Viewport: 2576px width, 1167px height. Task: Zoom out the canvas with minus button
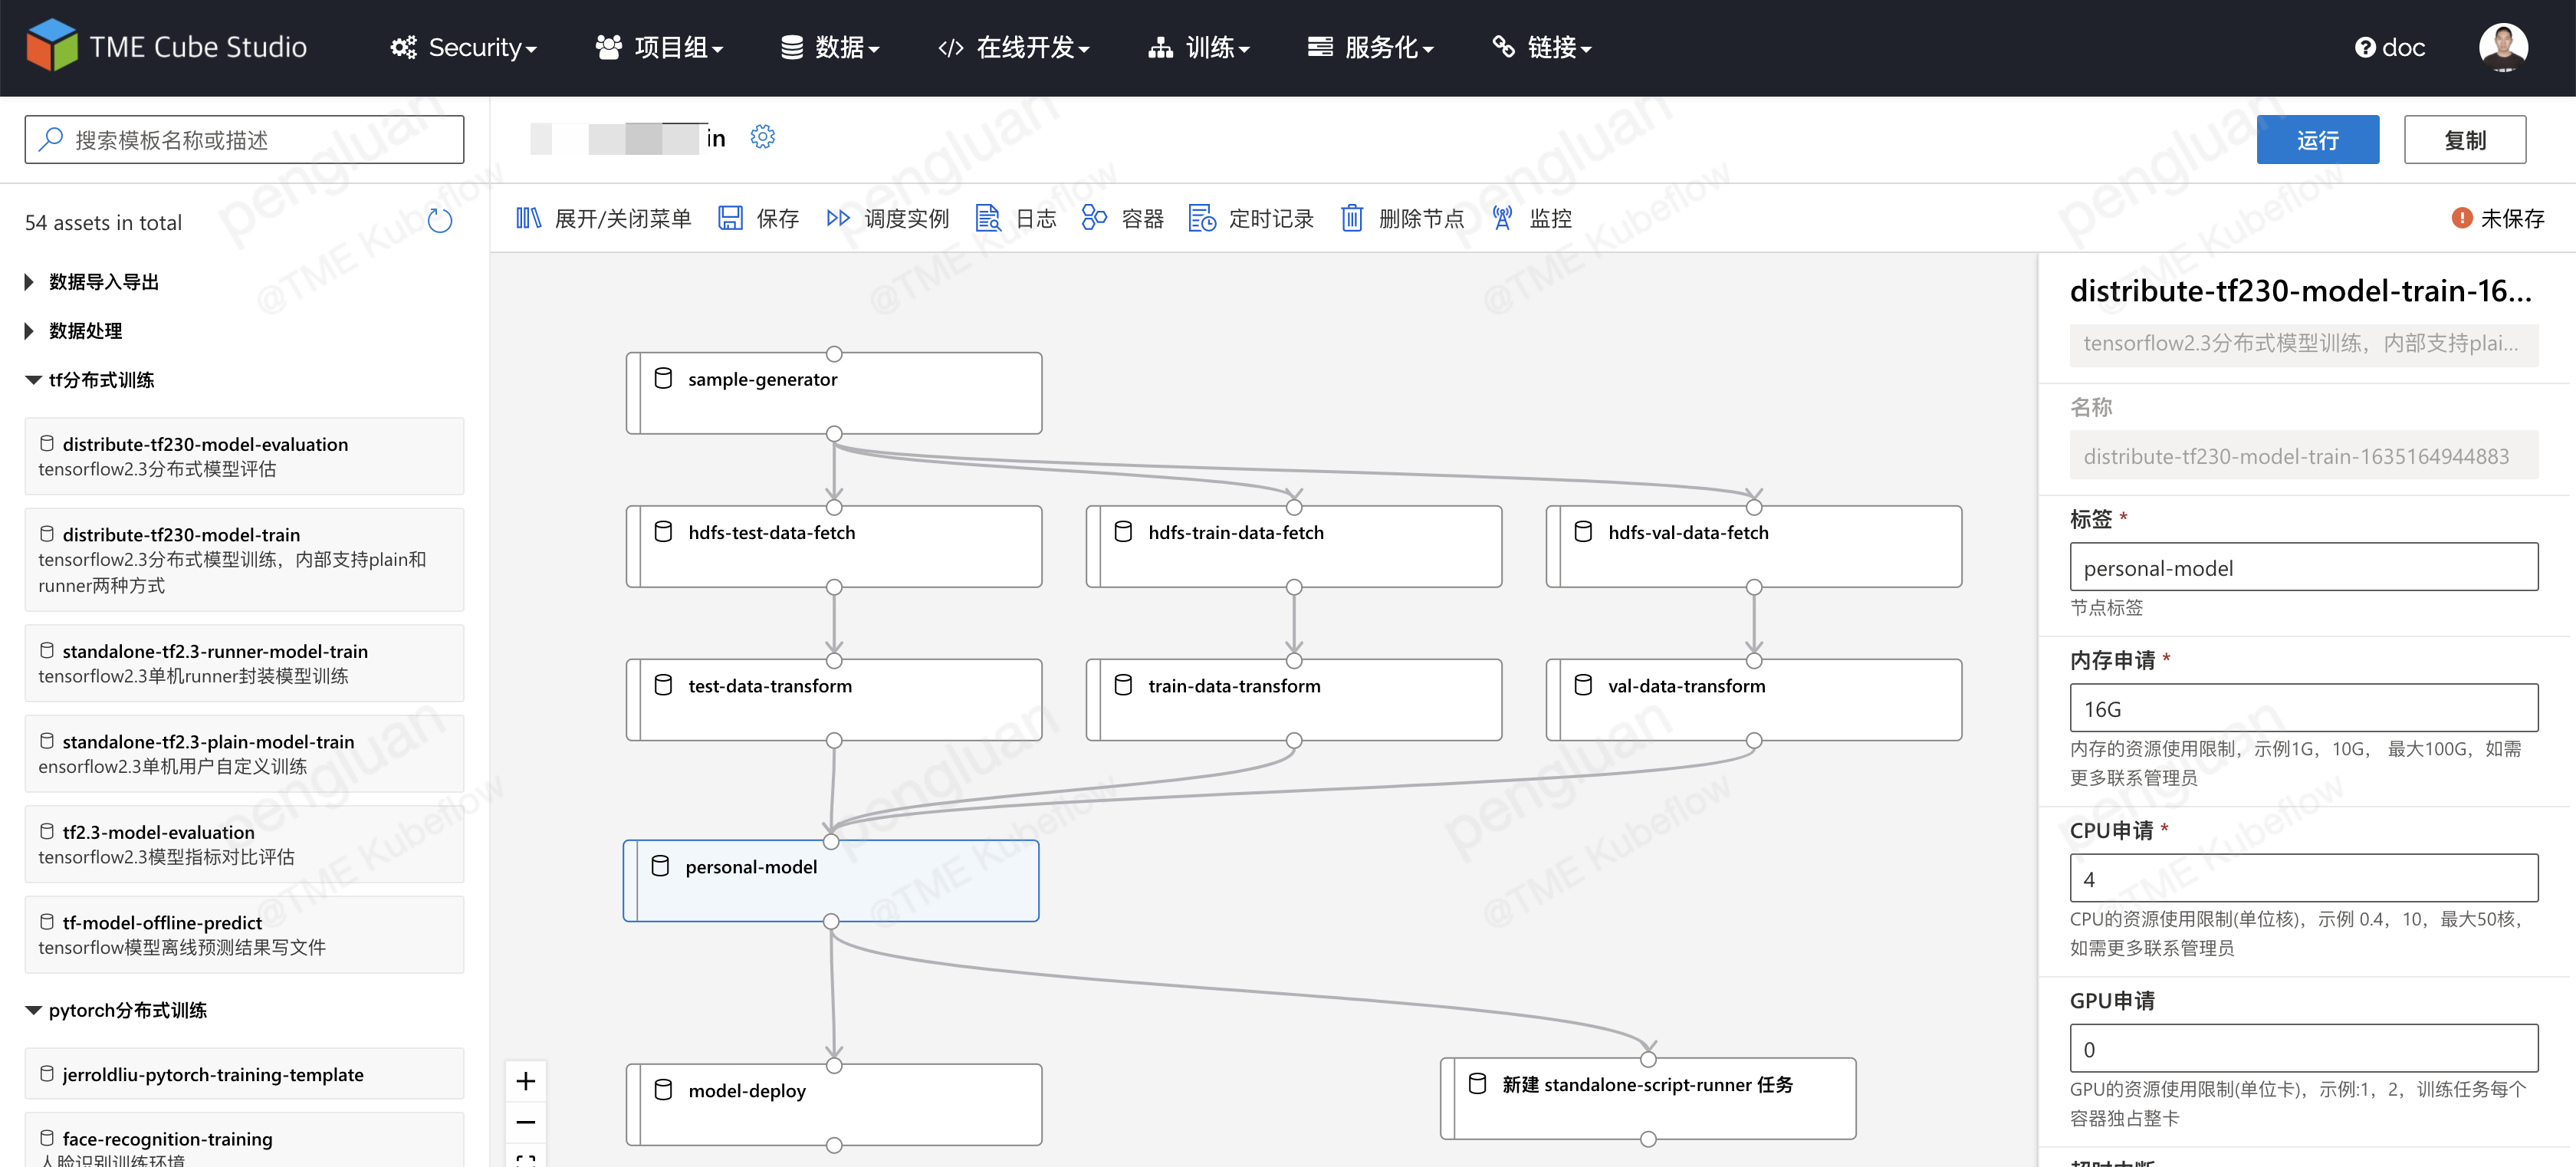point(526,1122)
